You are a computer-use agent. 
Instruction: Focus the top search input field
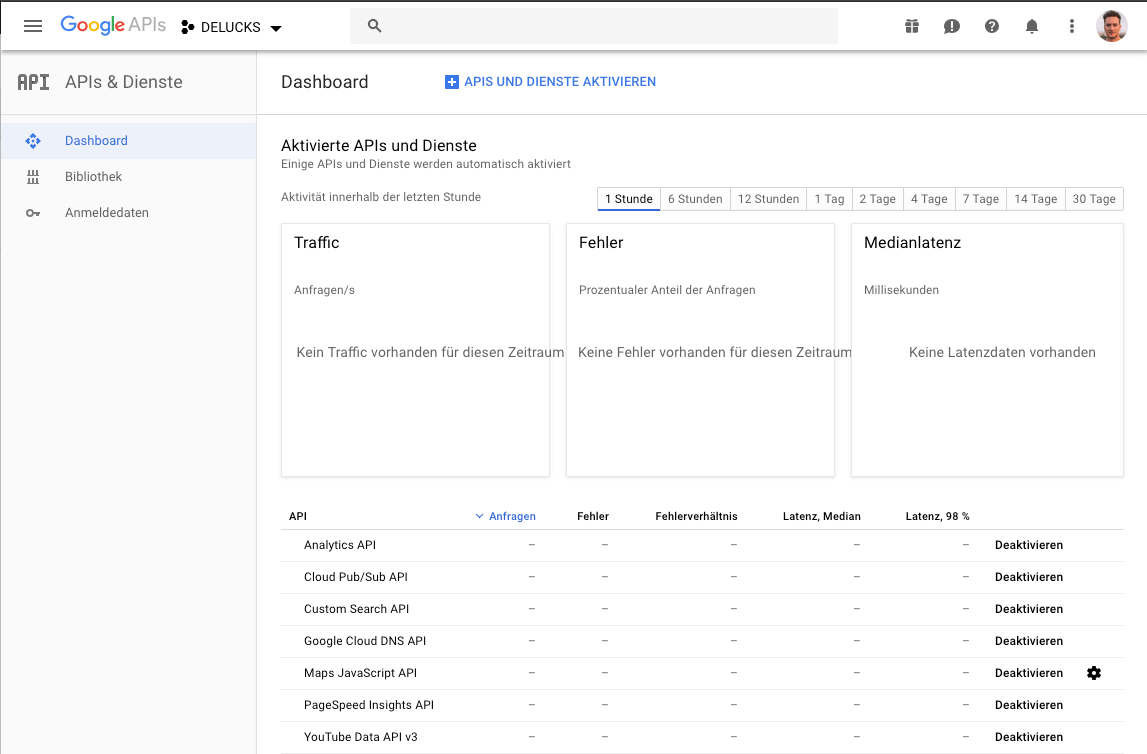[594, 26]
